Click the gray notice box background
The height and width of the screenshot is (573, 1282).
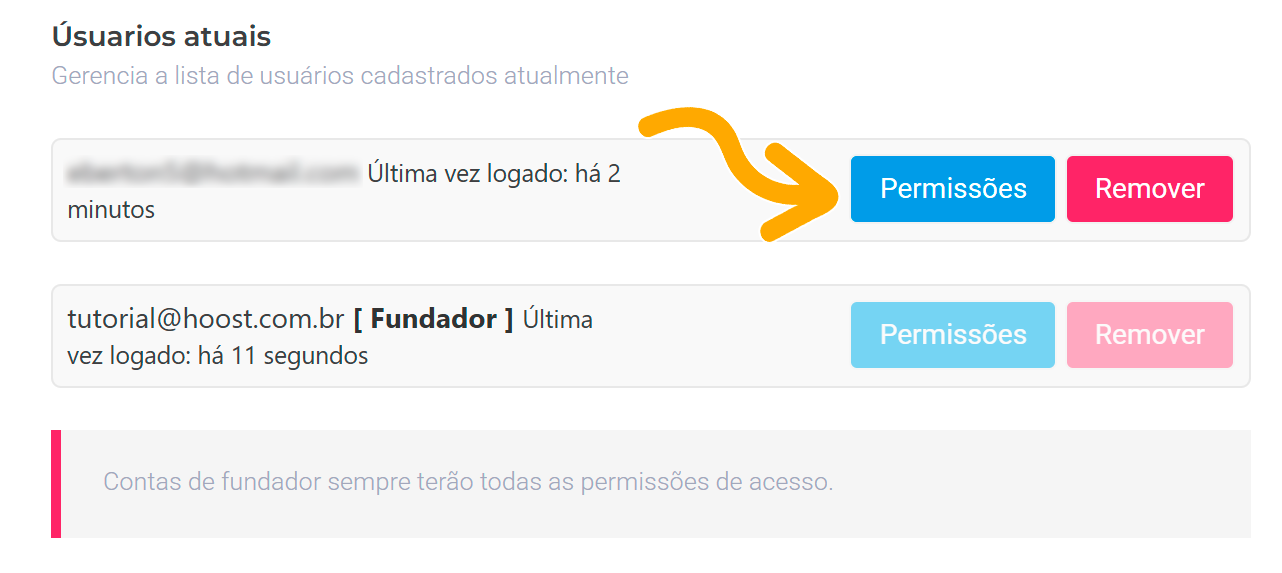pos(1040,484)
